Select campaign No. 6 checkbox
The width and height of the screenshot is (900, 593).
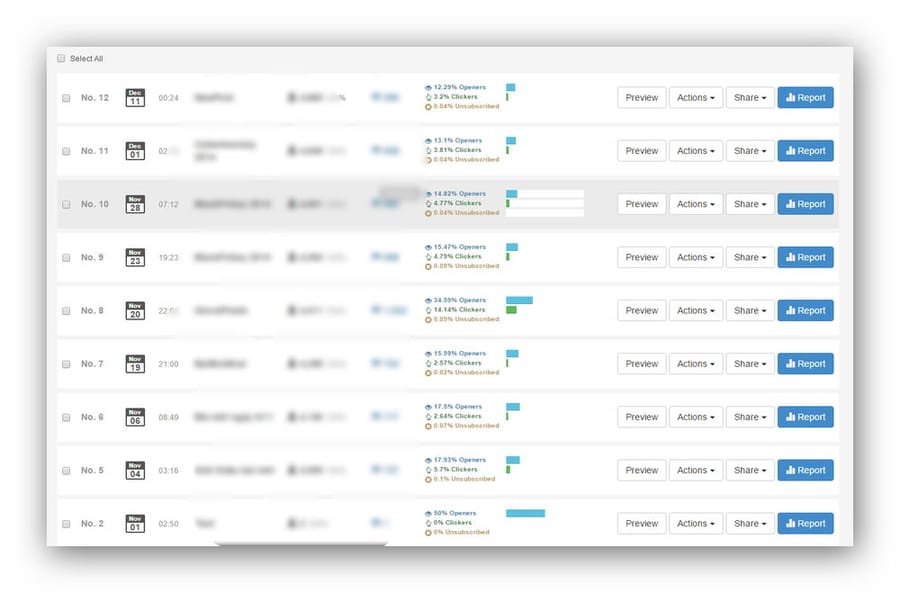pyautogui.click(x=66, y=418)
